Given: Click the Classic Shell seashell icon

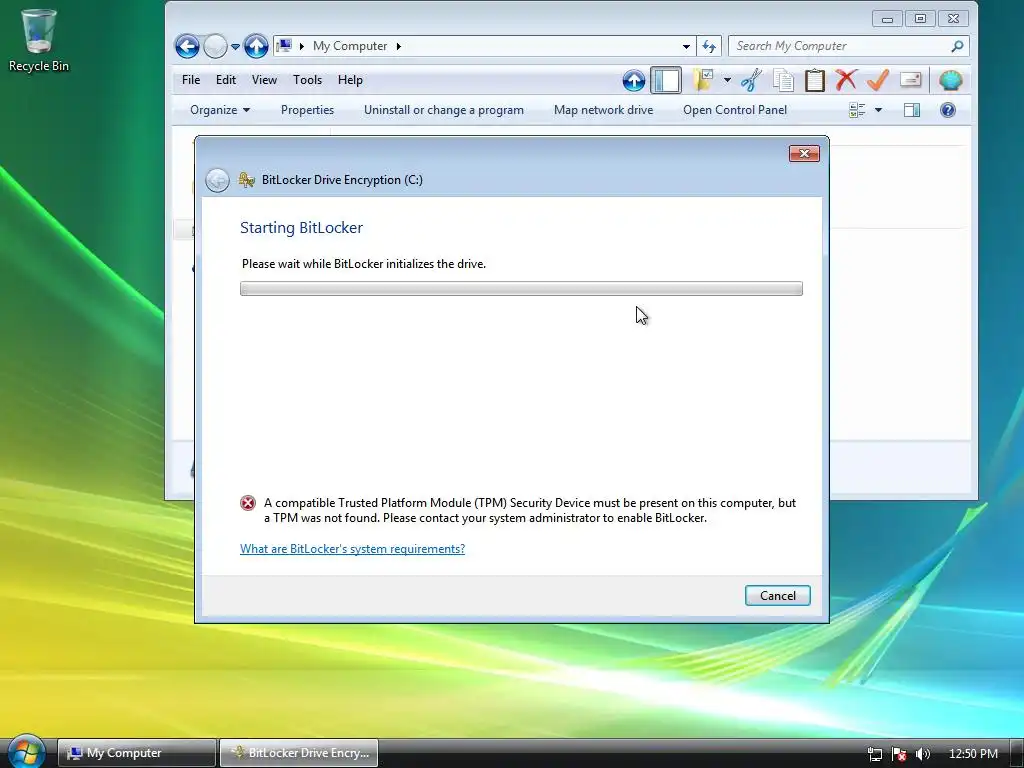Looking at the screenshot, I should (950, 80).
